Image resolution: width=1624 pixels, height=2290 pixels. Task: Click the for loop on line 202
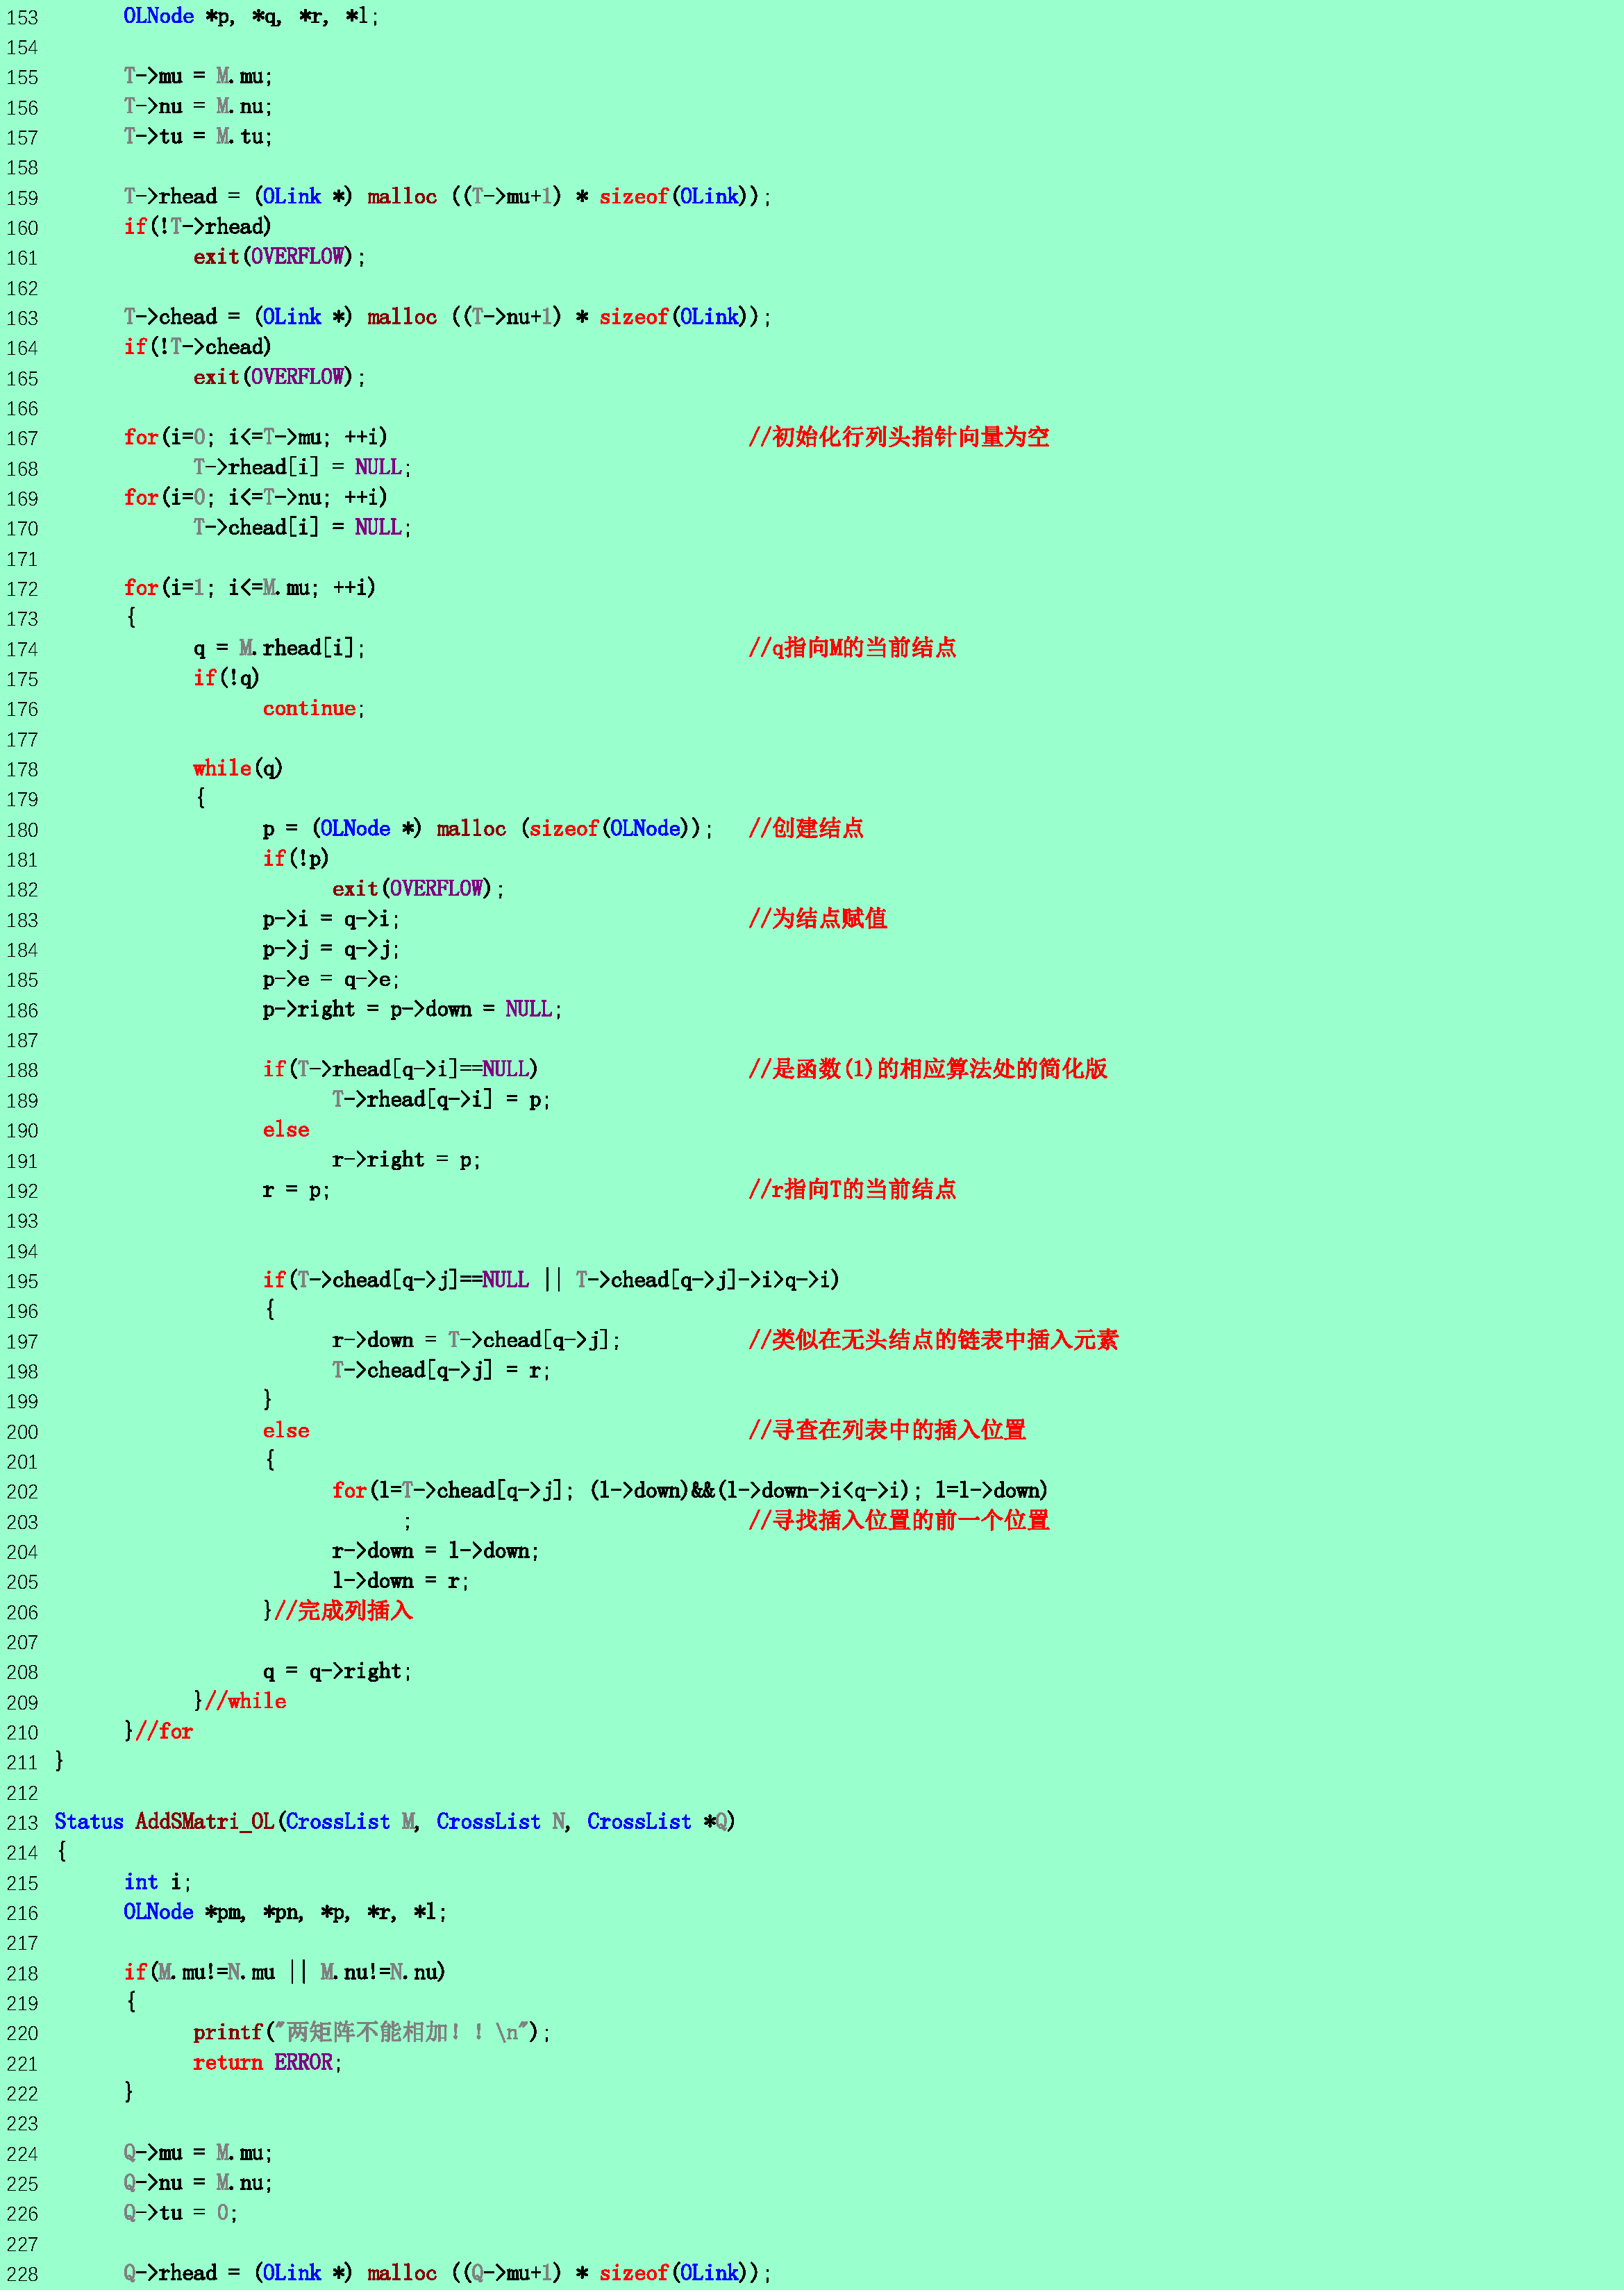pos(690,1490)
